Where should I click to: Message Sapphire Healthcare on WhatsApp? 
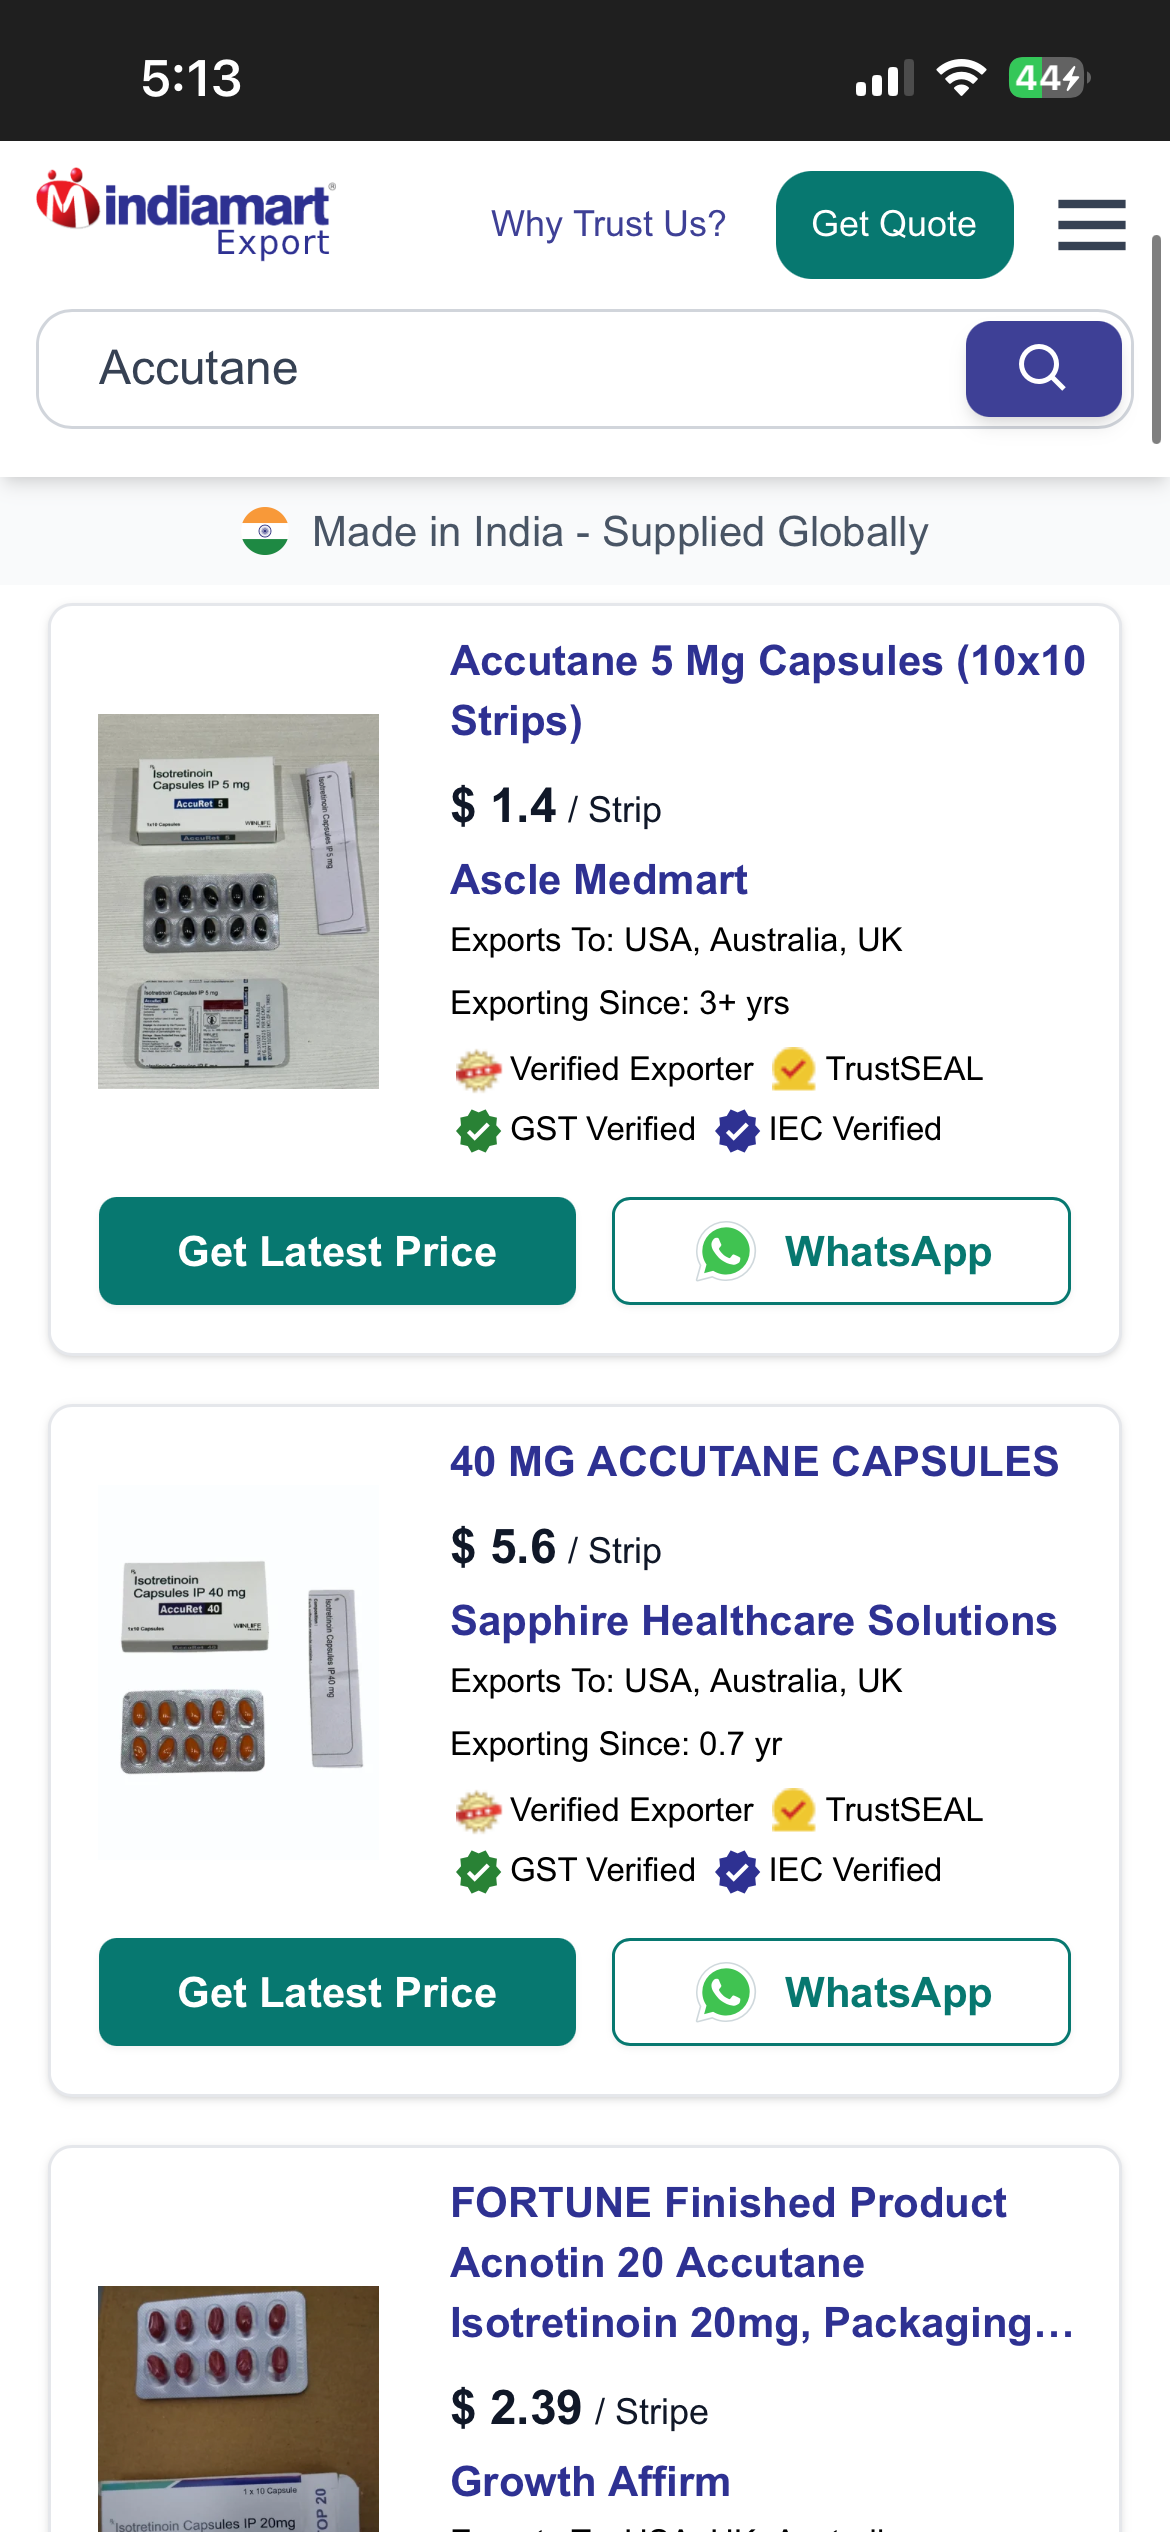[x=841, y=1992]
